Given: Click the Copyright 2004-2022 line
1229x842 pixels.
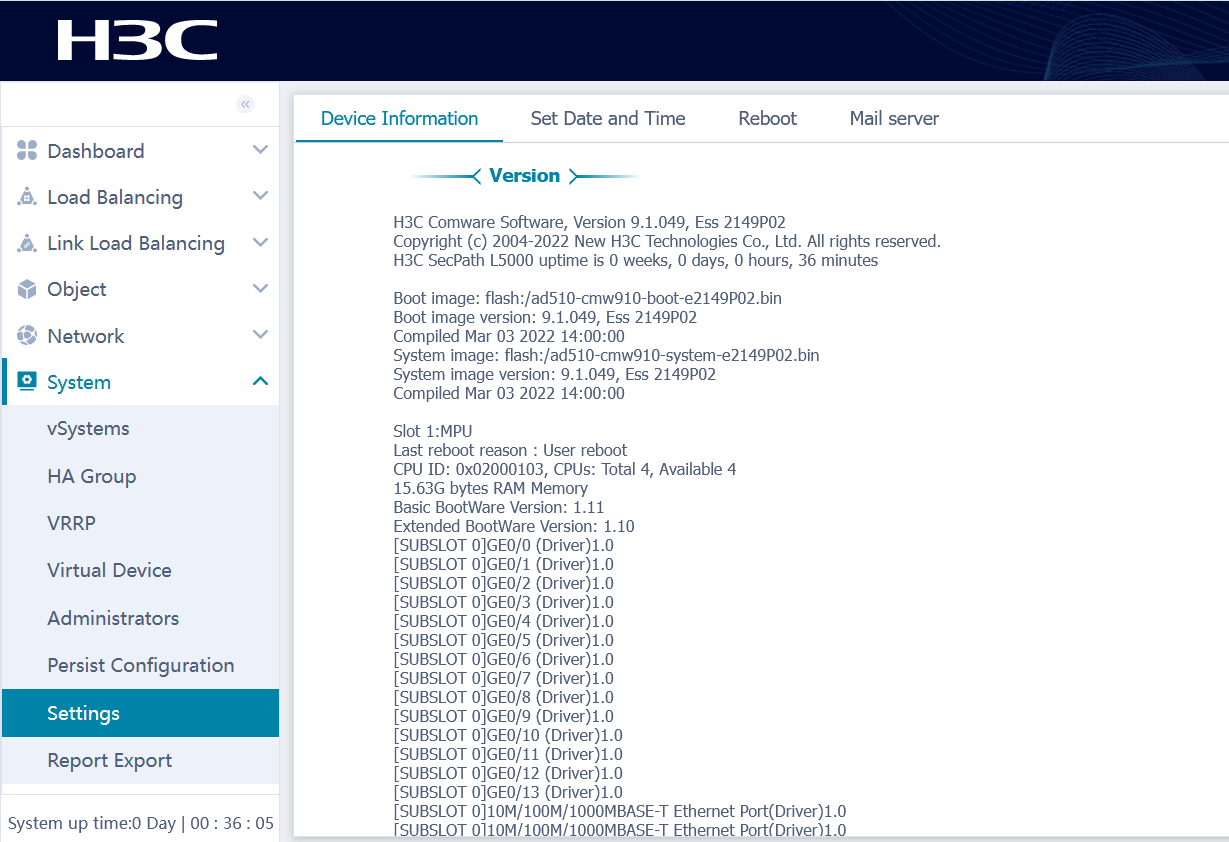Looking at the screenshot, I should pos(667,241).
